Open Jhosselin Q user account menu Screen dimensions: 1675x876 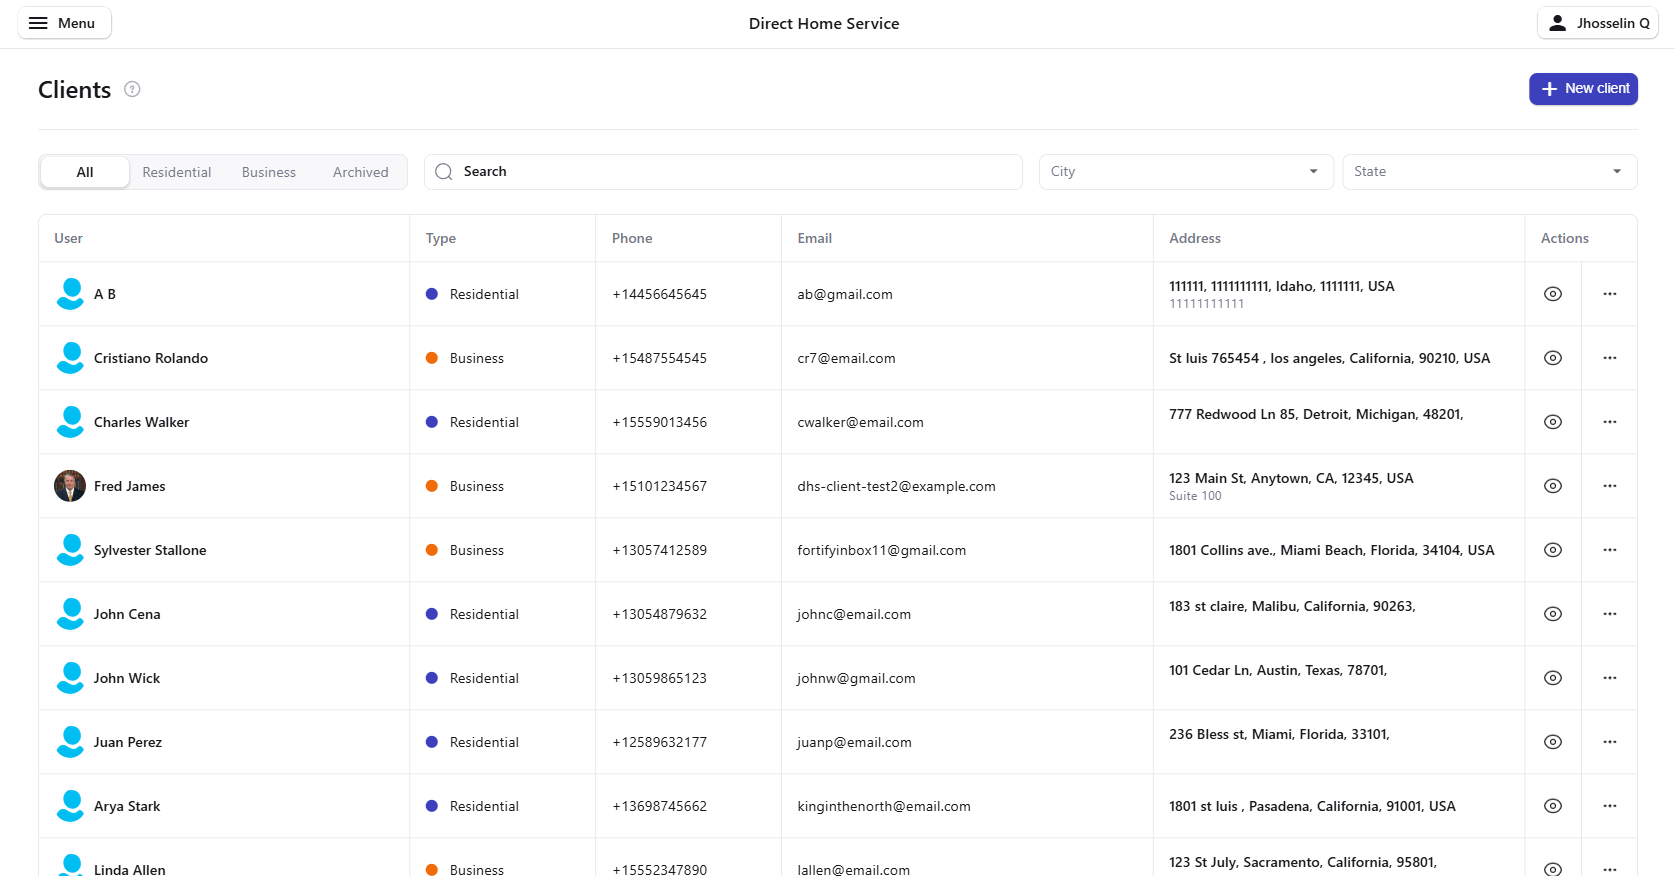click(1597, 23)
